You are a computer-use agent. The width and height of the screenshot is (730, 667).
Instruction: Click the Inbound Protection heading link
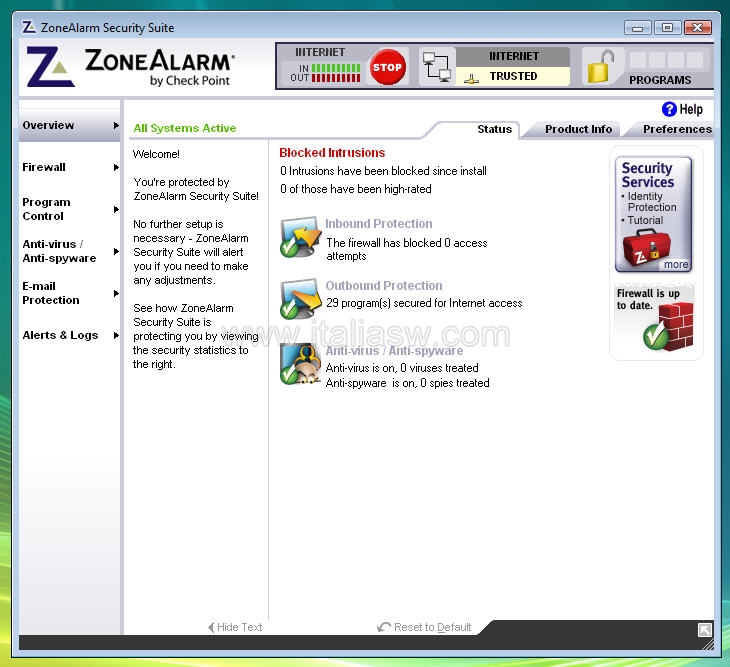click(x=379, y=223)
